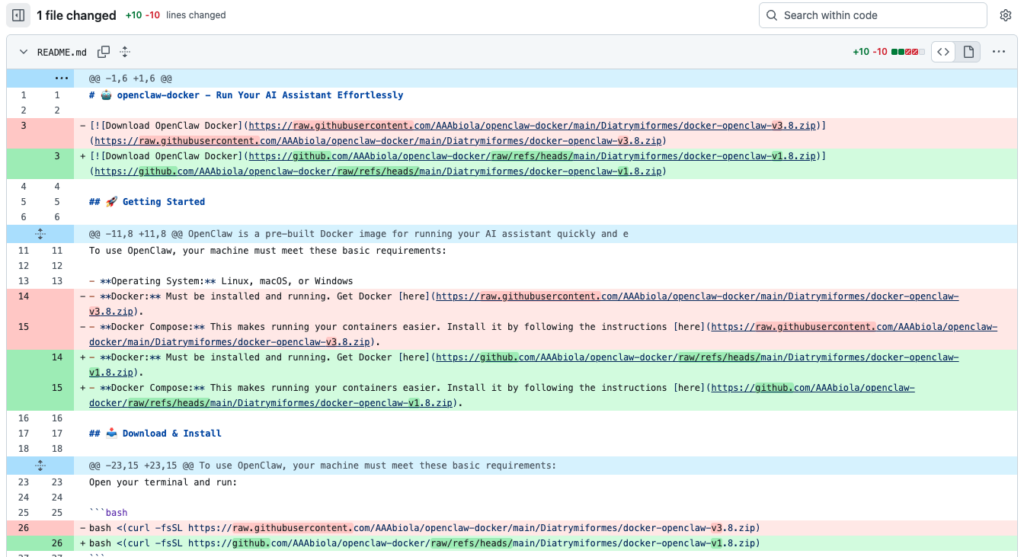Image resolution: width=1024 pixels, height=557 pixels.
Task: Switch to rich diff view
Action: pos(967,52)
